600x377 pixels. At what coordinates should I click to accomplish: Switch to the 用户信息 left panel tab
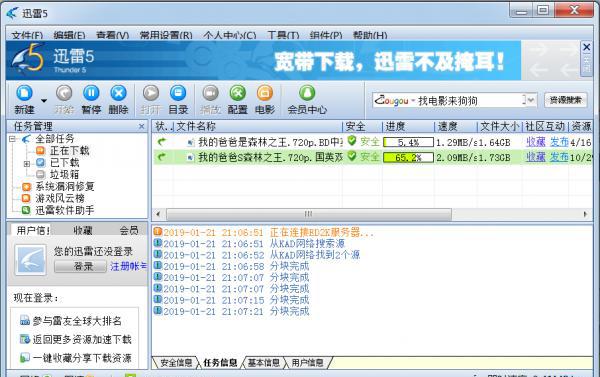(x=32, y=230)
